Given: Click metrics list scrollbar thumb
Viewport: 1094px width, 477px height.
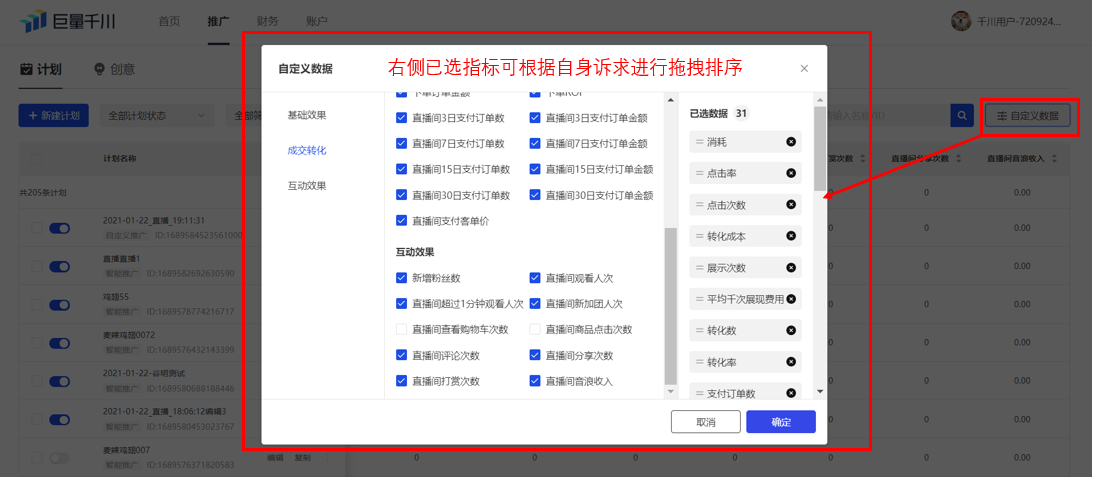Looking at the screenshot, I should [670, 307].
